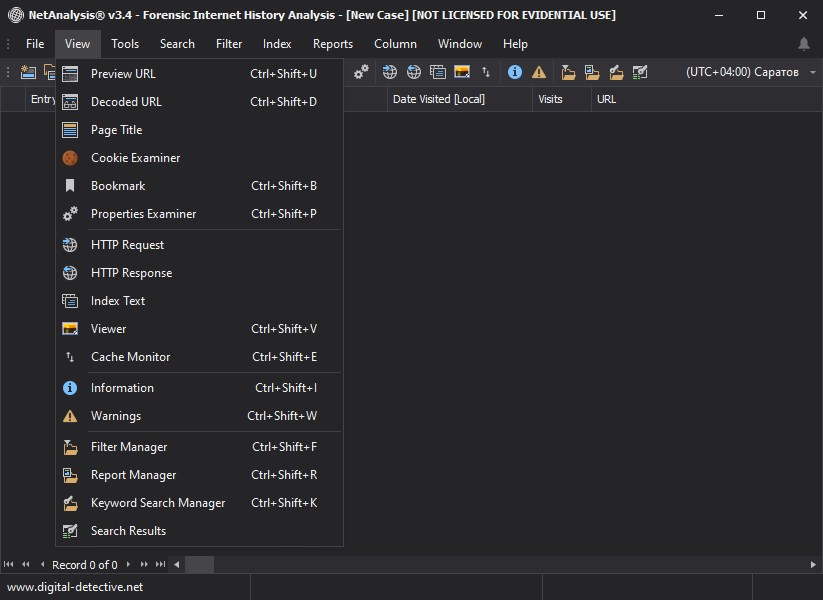Open the Help menu
The width and height of the screenshot is (823, 600).
pos(515,44)
